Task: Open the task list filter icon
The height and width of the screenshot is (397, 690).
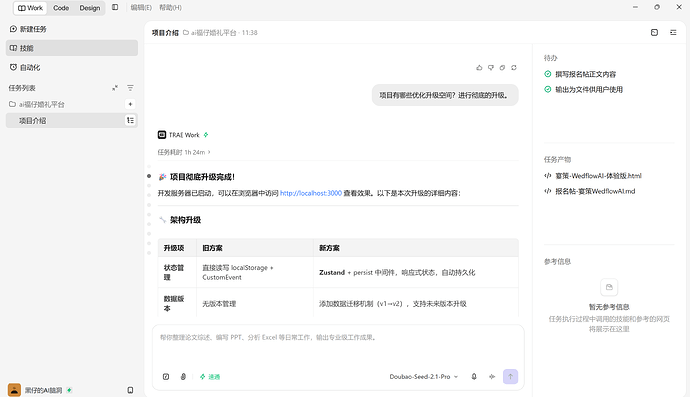Action: (x=130, y=88)
